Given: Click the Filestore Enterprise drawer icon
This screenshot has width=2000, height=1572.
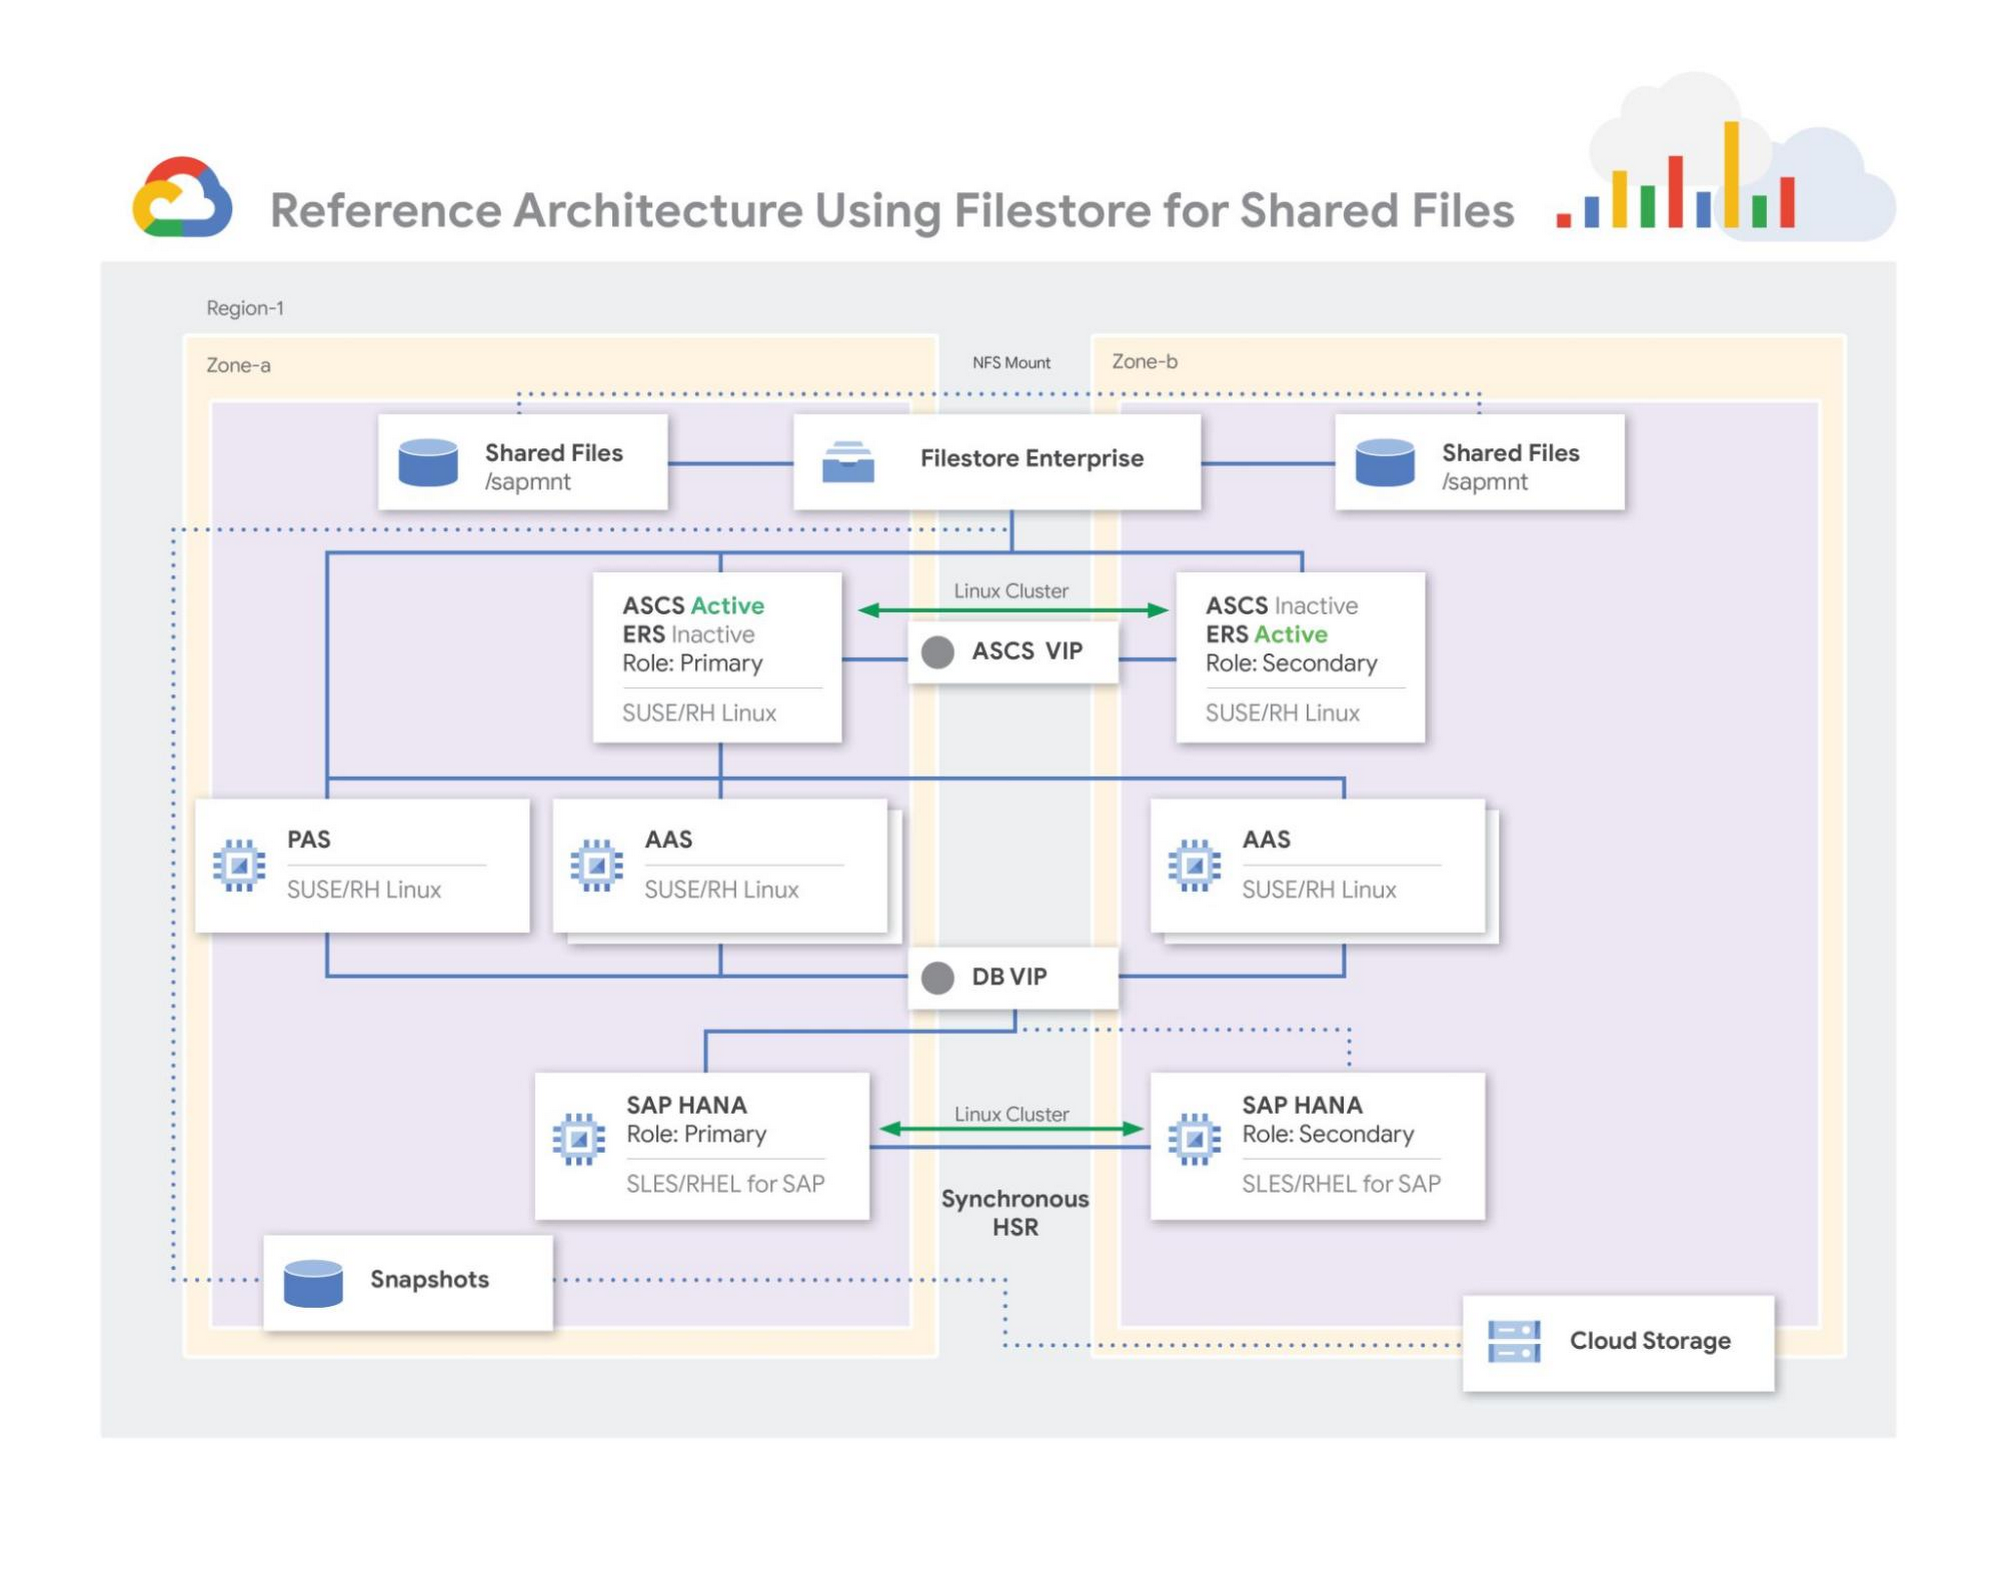Looking at the screenshot, I should (x=848, y=462).
